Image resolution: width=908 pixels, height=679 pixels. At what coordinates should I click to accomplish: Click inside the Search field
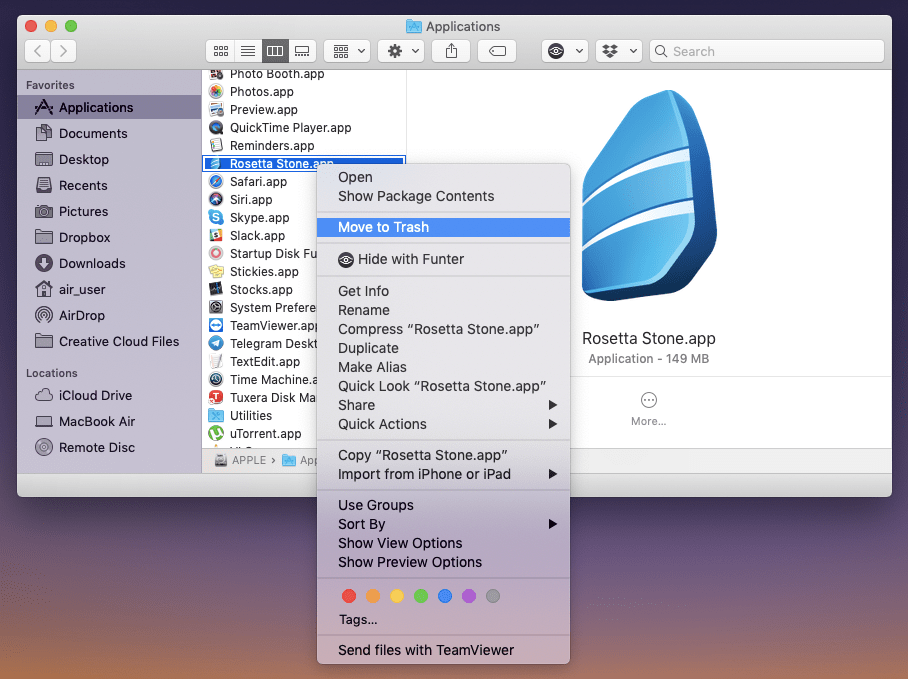pos(767,51)
